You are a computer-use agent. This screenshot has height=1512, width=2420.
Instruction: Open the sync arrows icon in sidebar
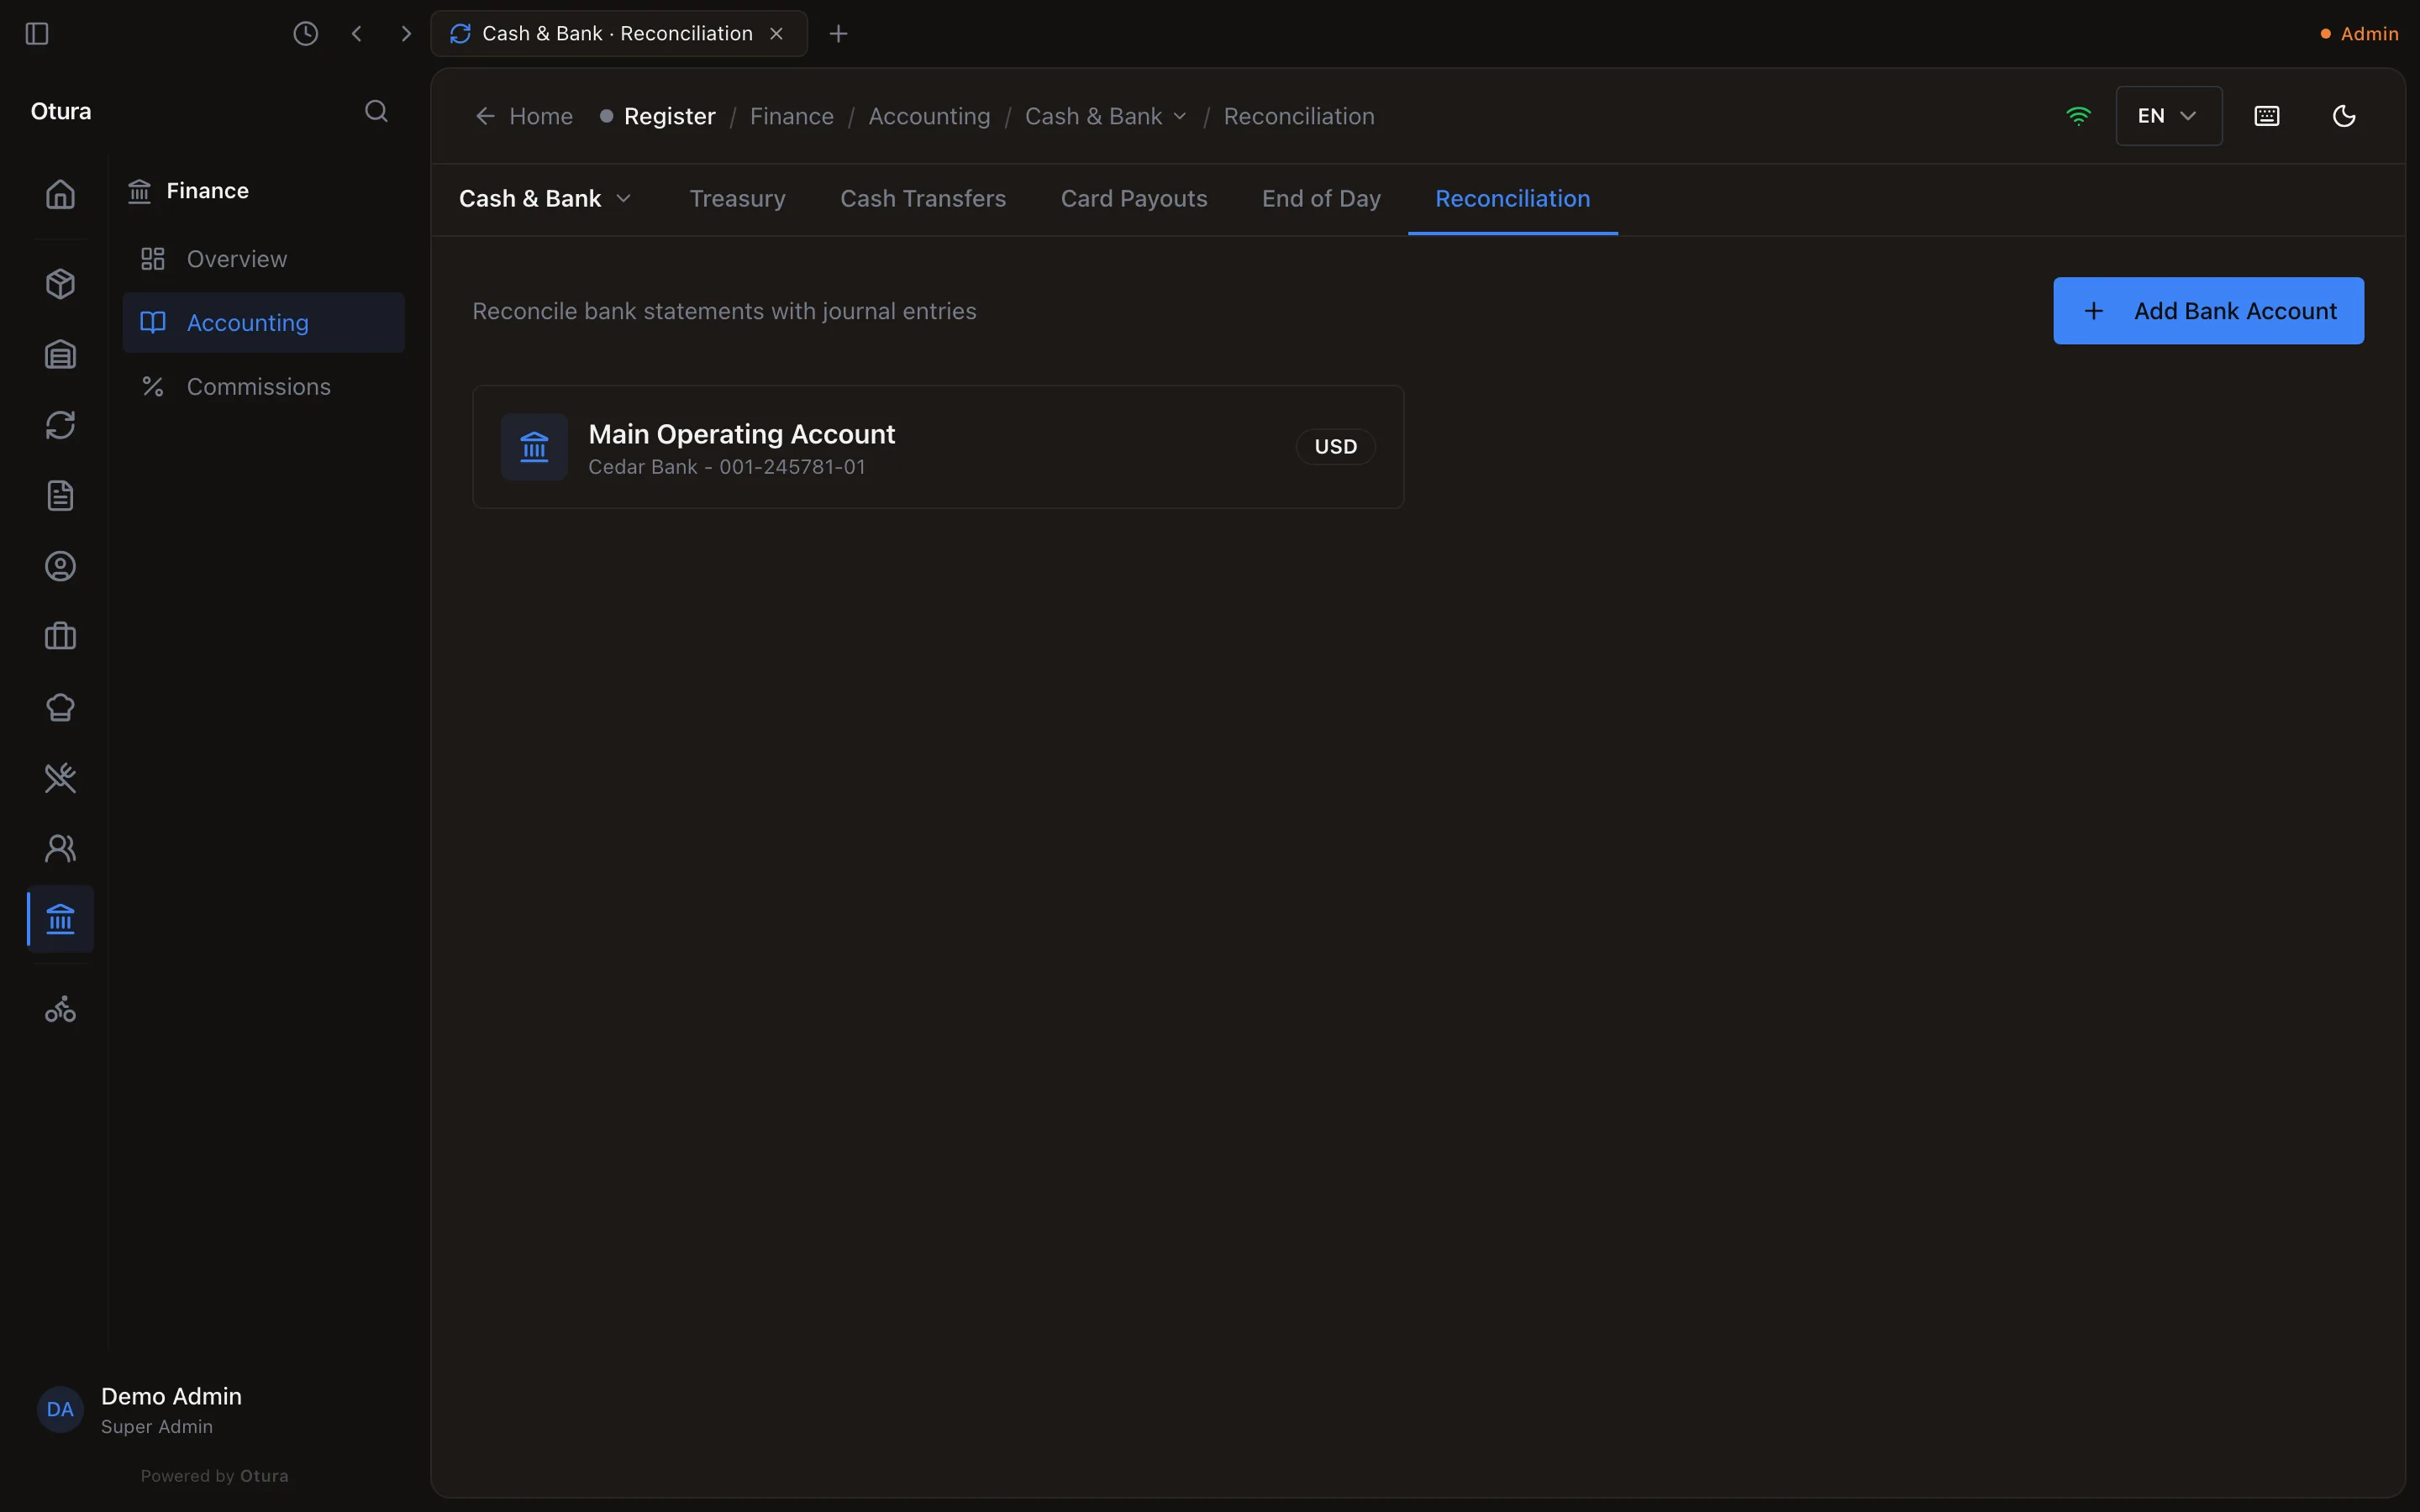point(60,425)
